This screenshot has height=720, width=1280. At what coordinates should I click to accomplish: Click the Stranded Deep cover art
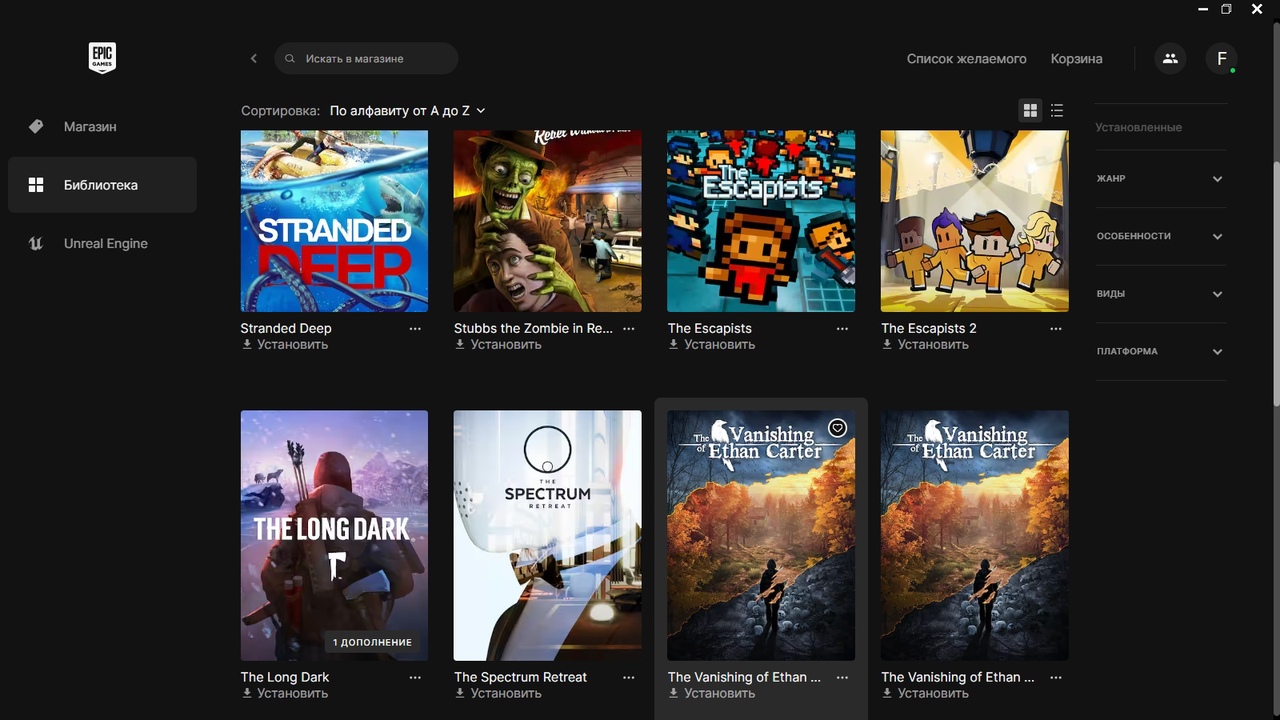334,221
